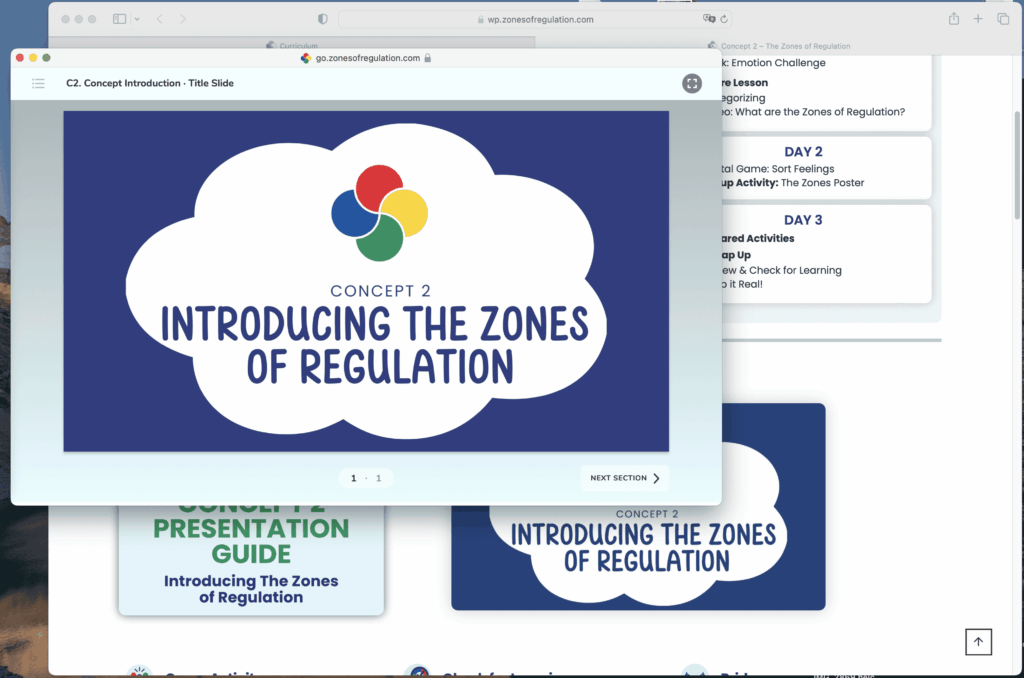The width and height of the screenshot is (1024, 678).
Task: Close the presentation popup window
Action: pyautogui.click(x=20, y=57)
